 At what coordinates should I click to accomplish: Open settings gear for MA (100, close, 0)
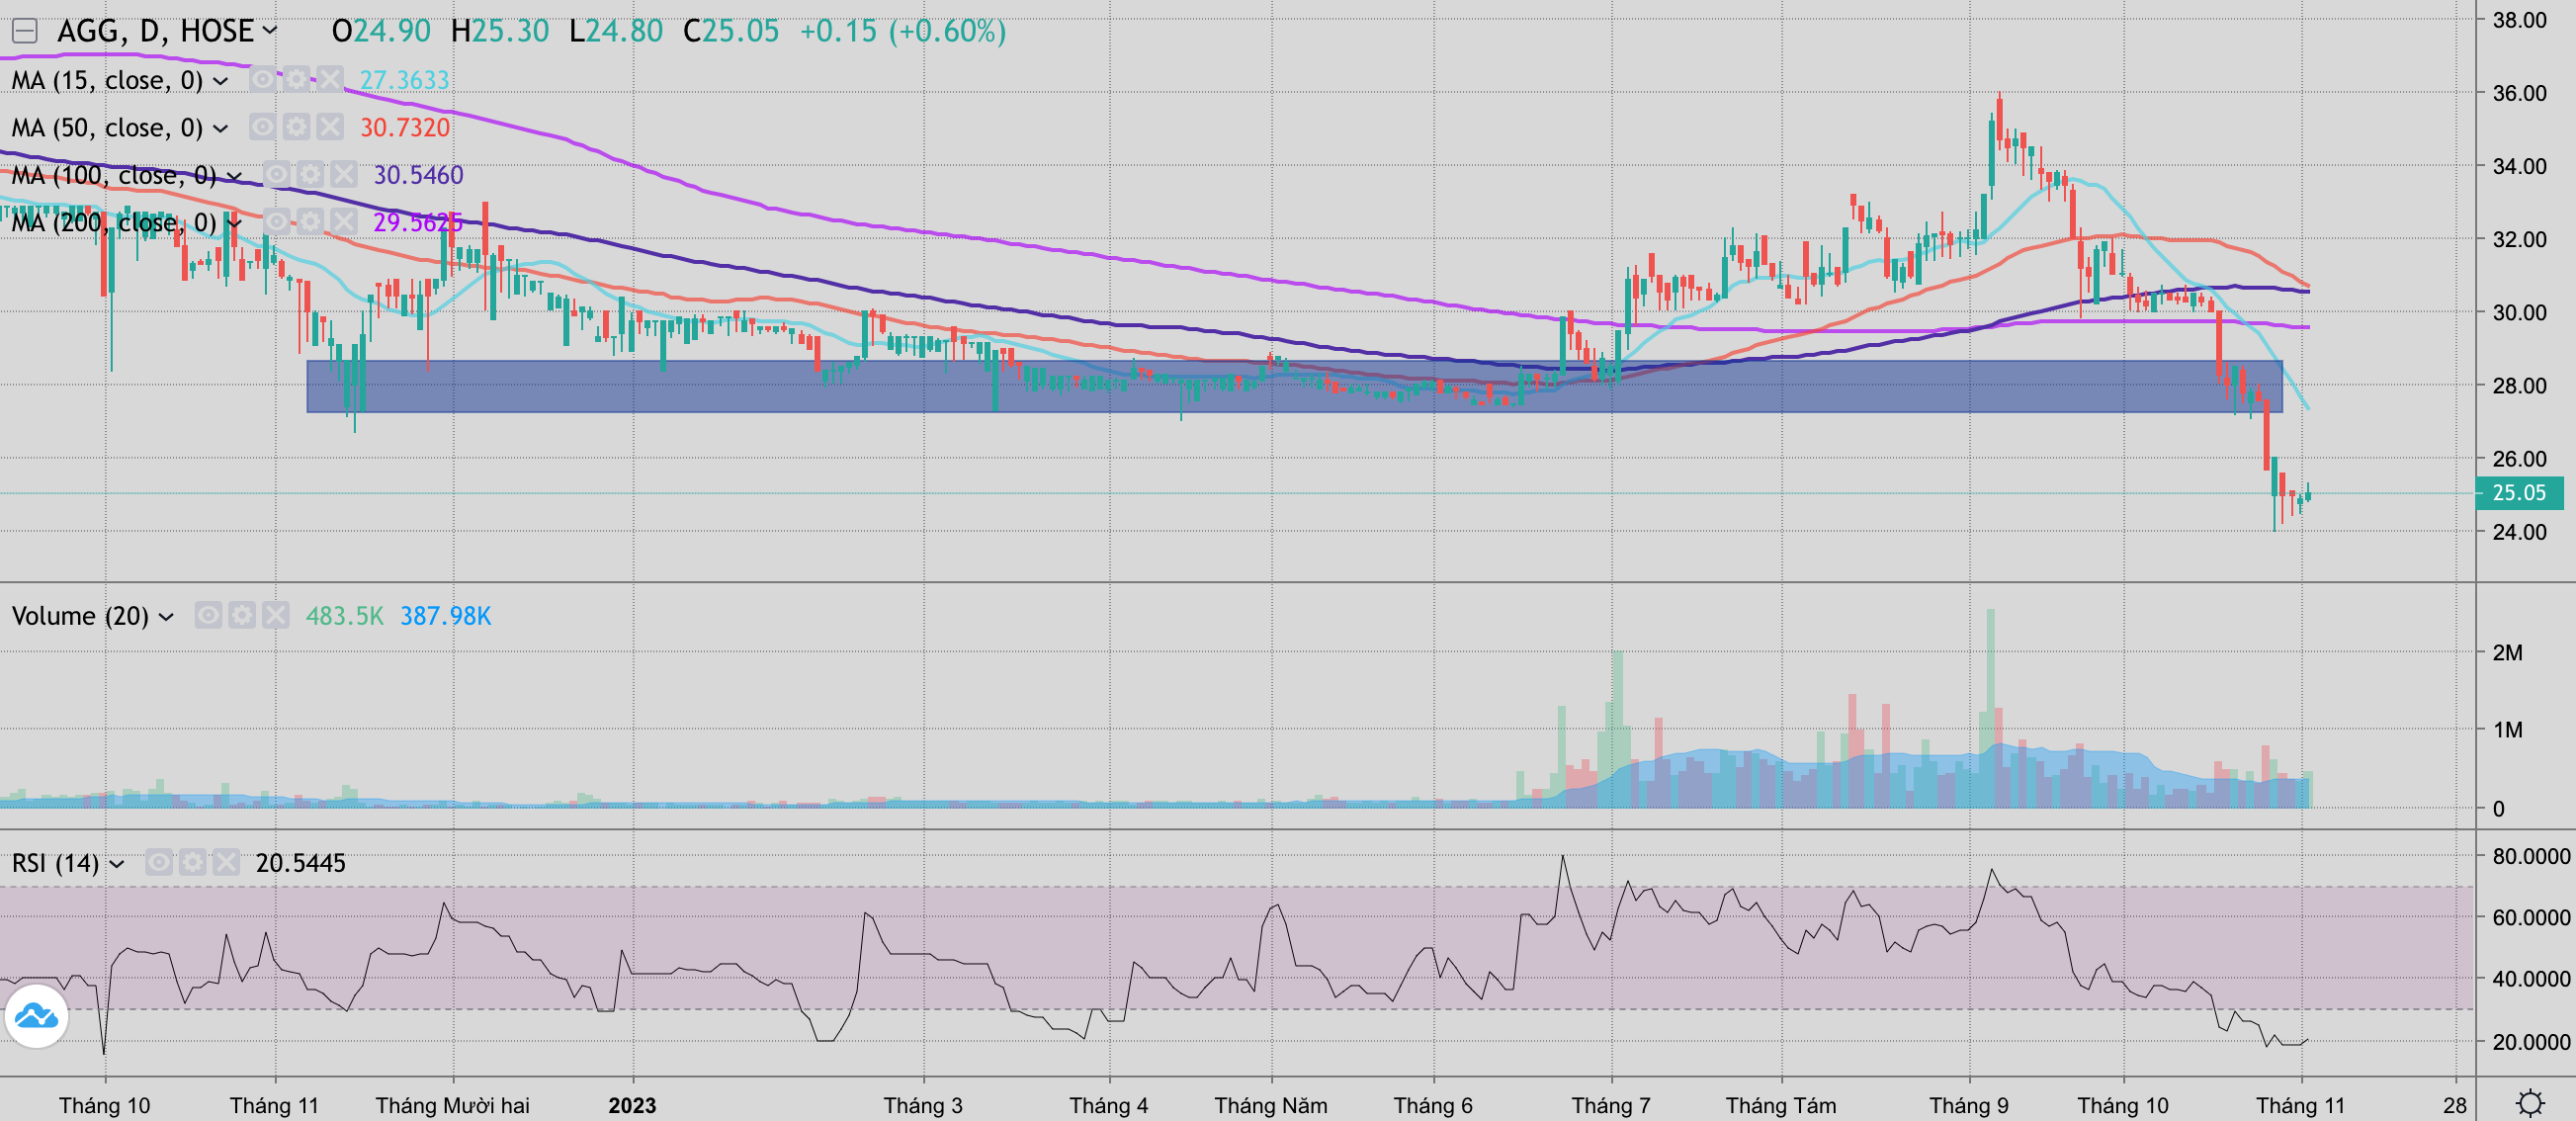pos(311,174)
